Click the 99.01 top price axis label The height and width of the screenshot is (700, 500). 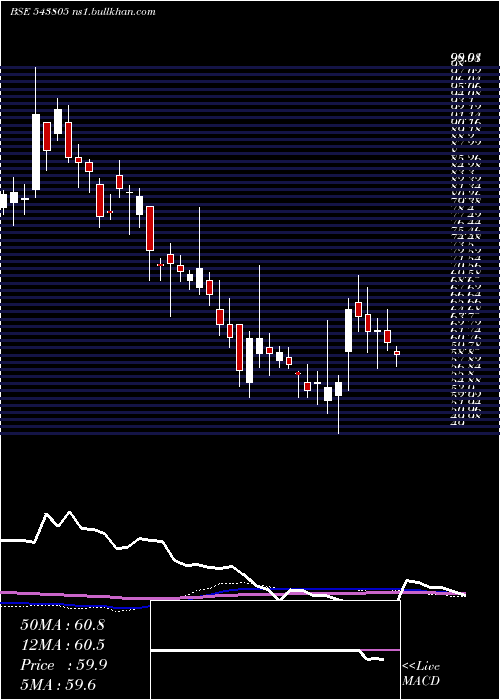[466, 58]
